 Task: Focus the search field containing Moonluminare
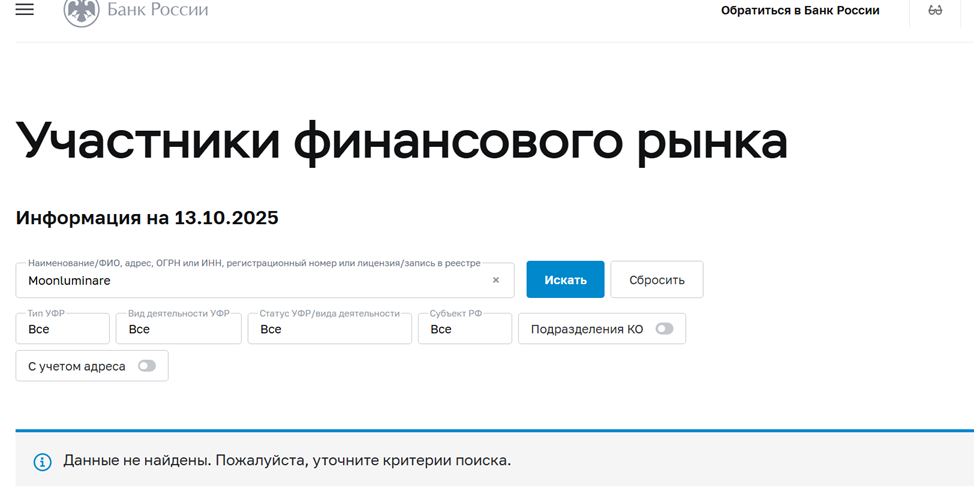click(x=265, y=280)
